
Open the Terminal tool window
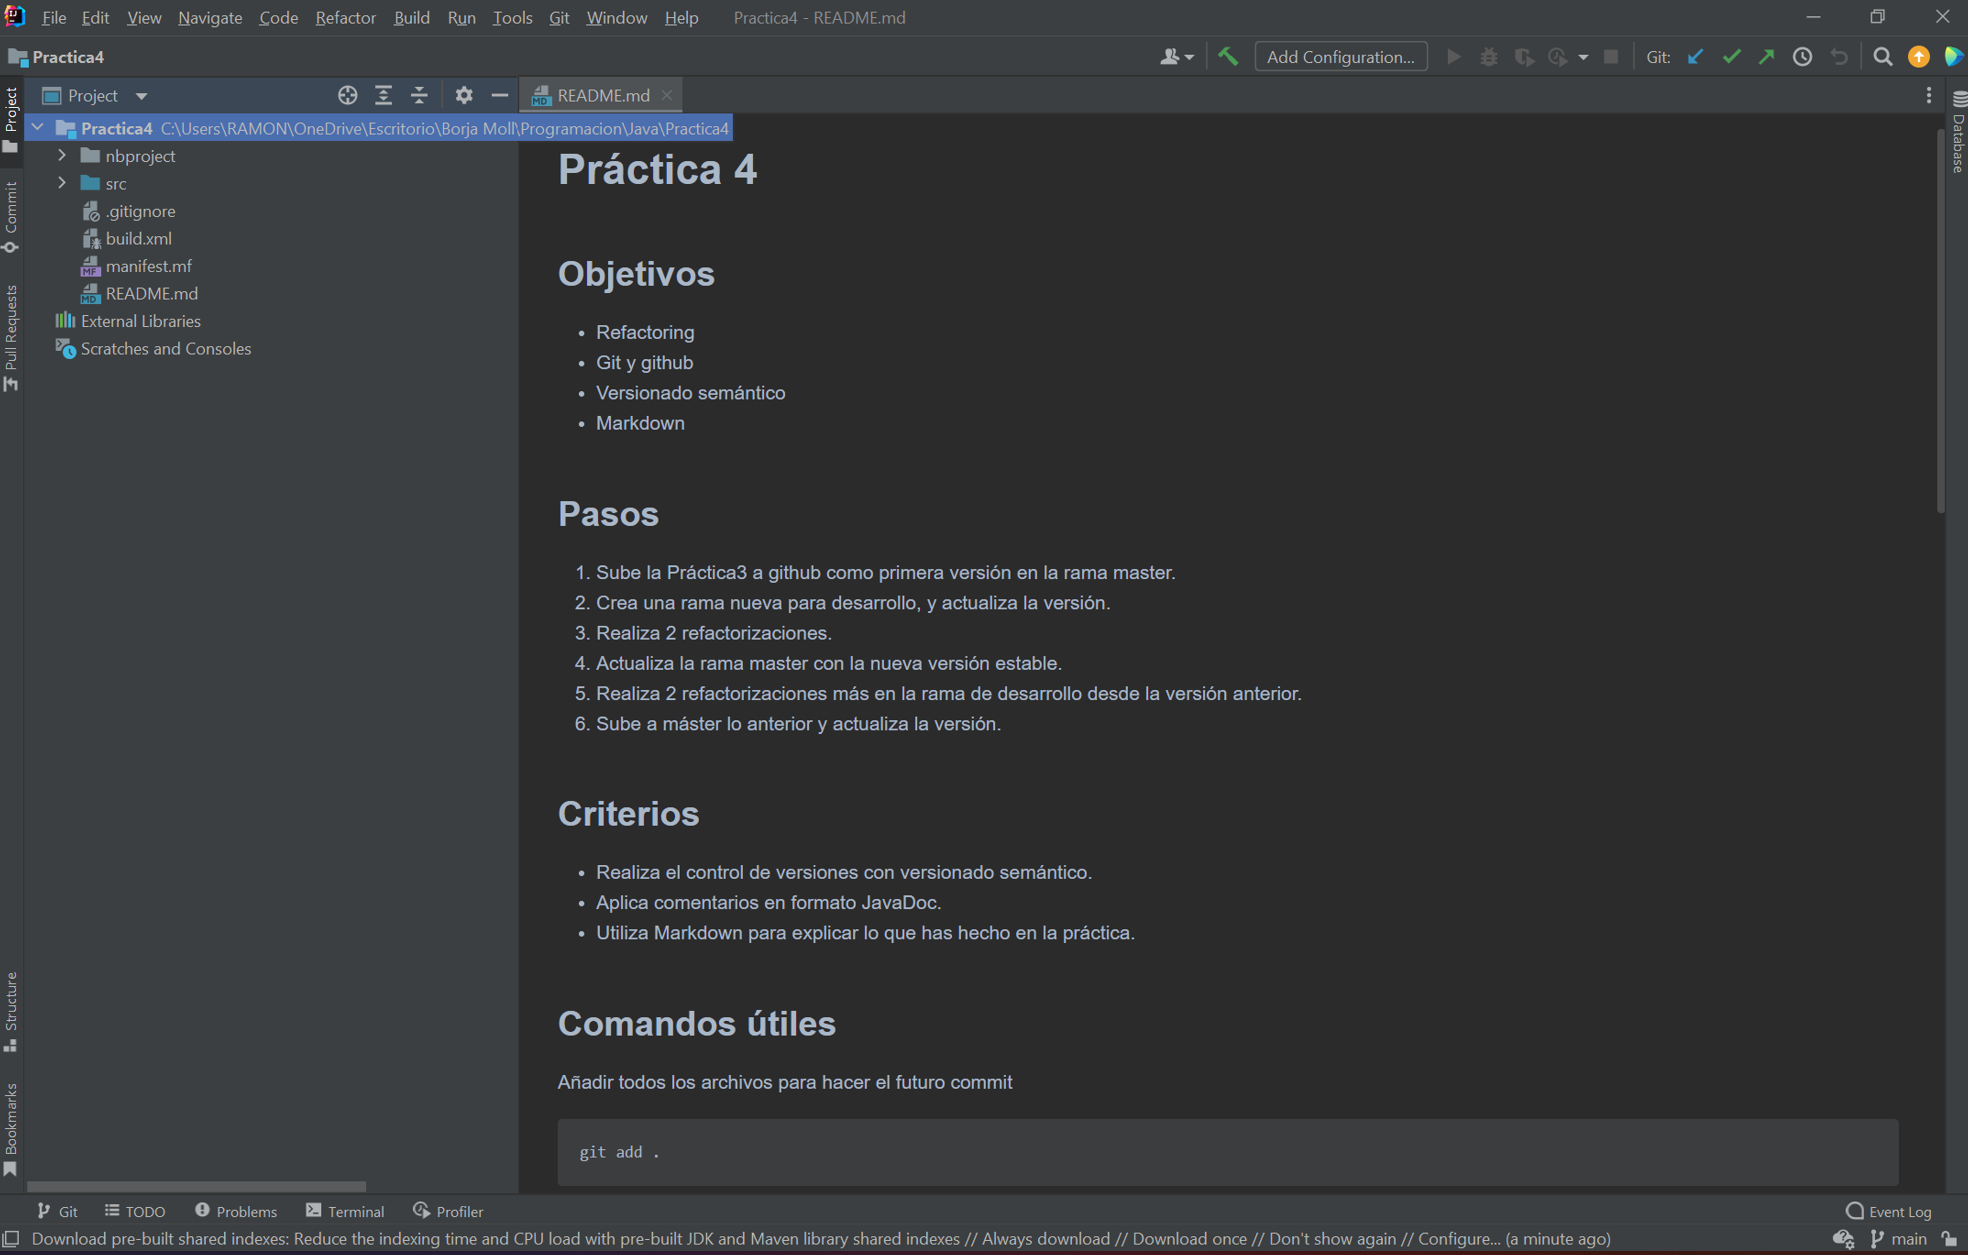[x=344, y=1211]
